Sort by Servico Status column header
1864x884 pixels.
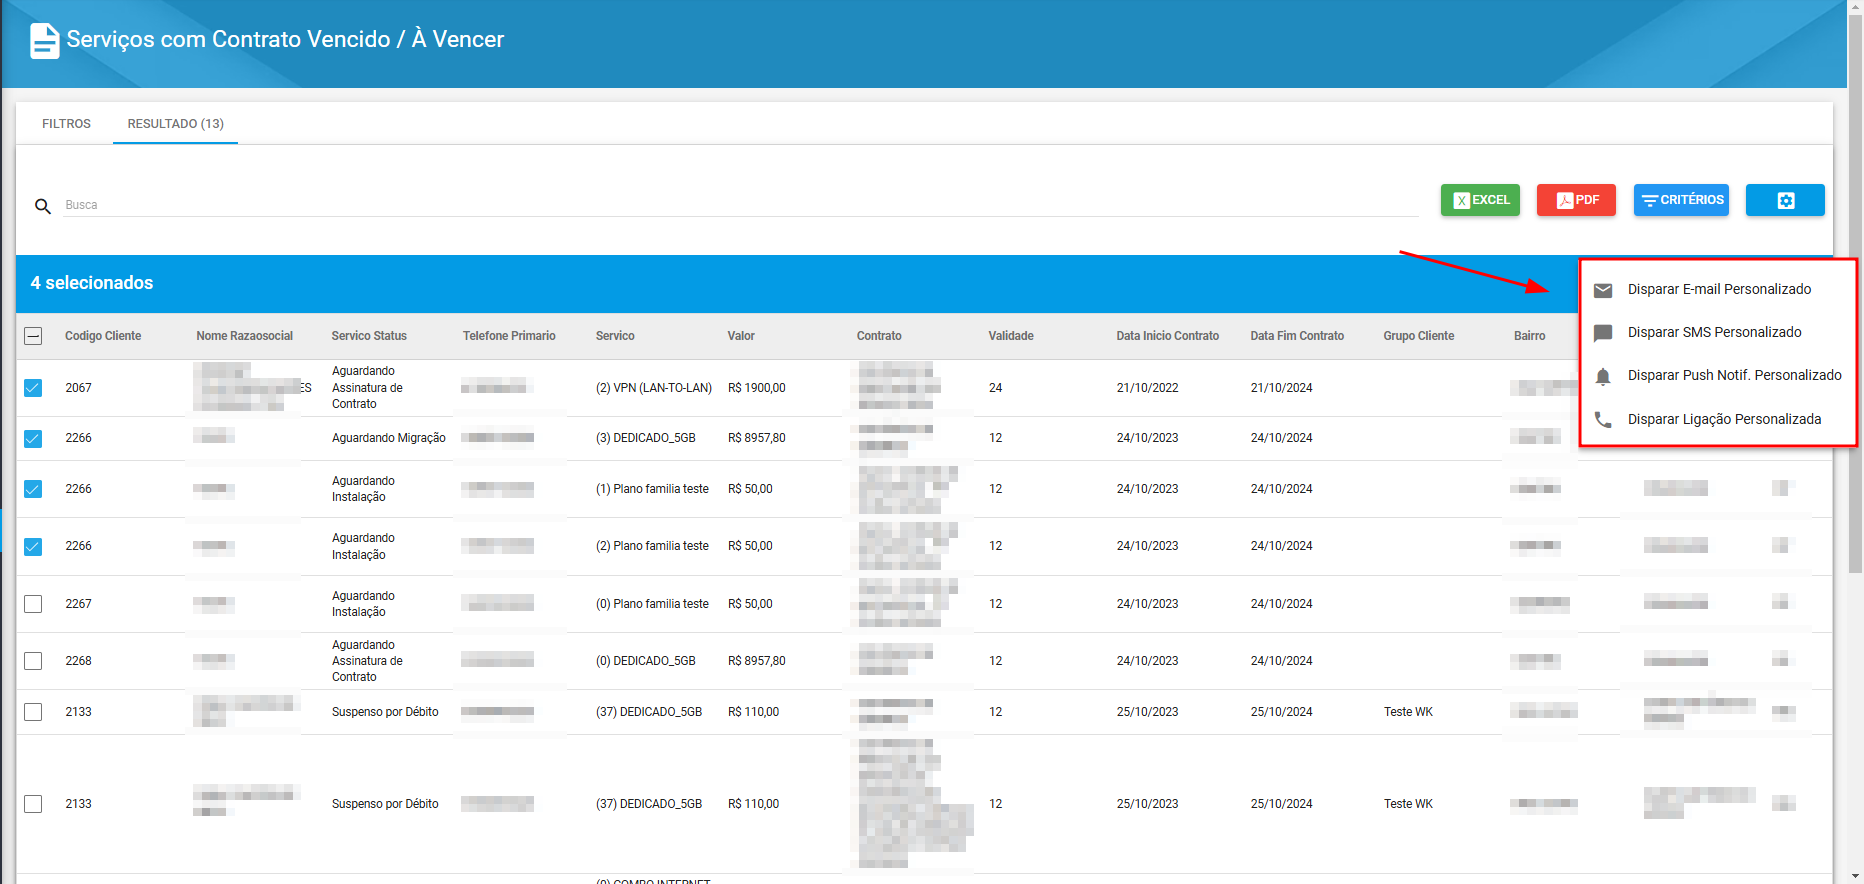369,336
